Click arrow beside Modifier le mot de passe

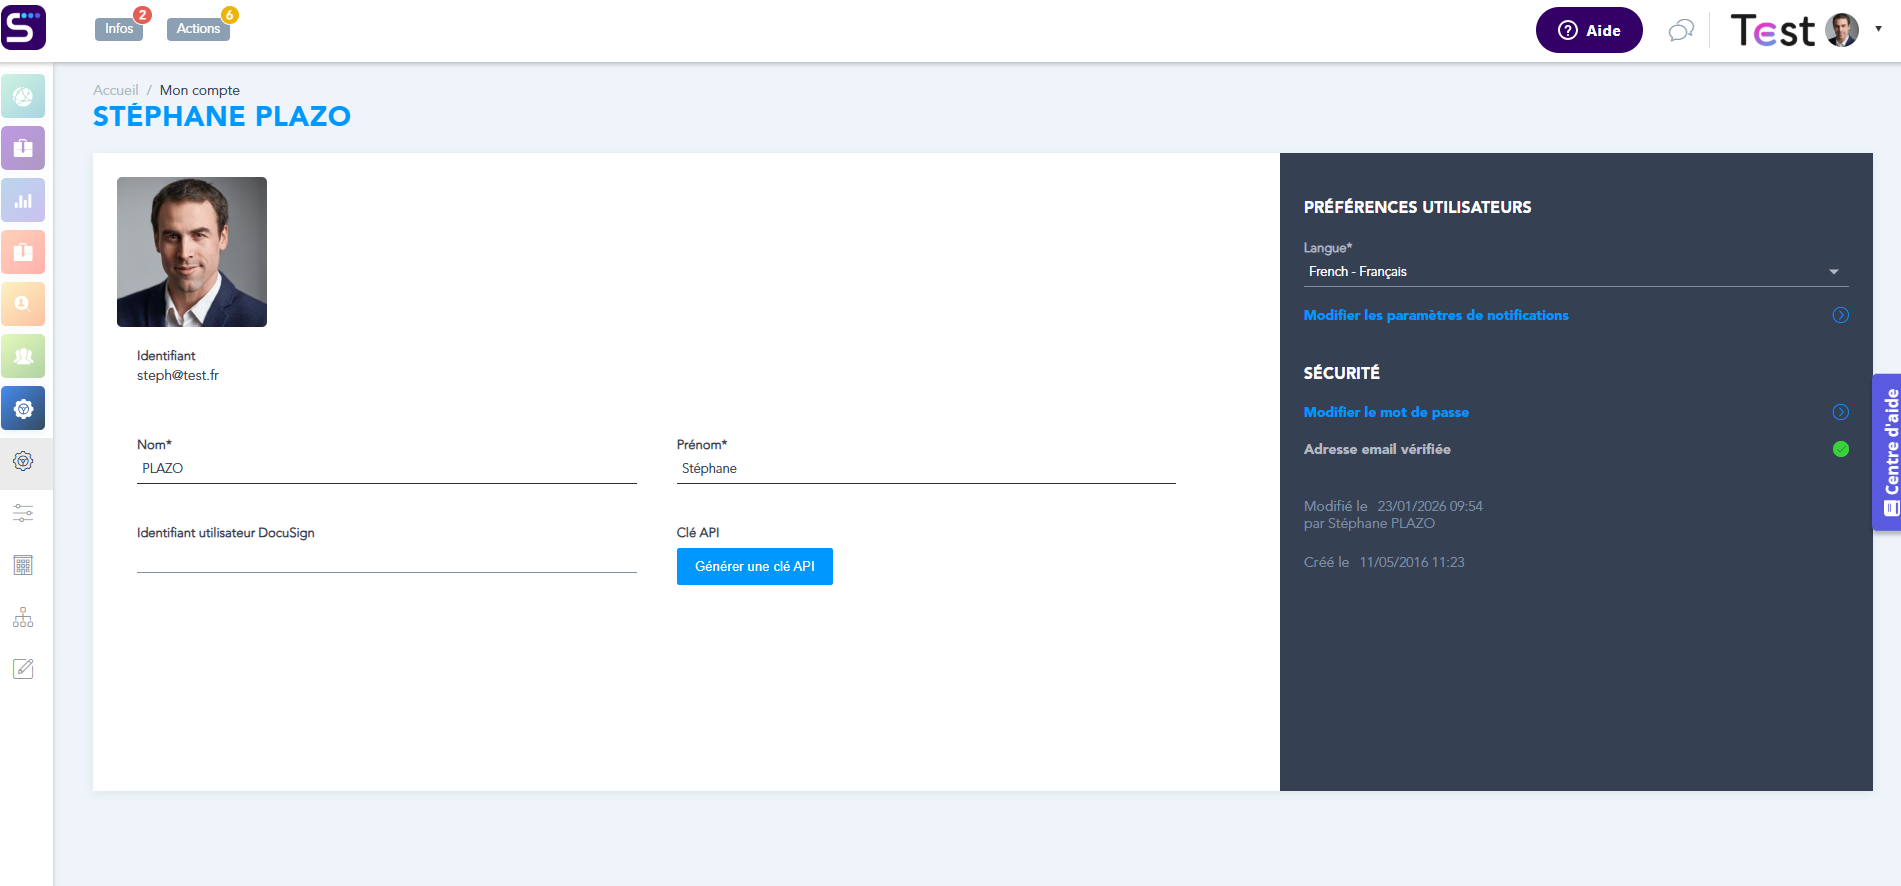(x=1840, y=412)
